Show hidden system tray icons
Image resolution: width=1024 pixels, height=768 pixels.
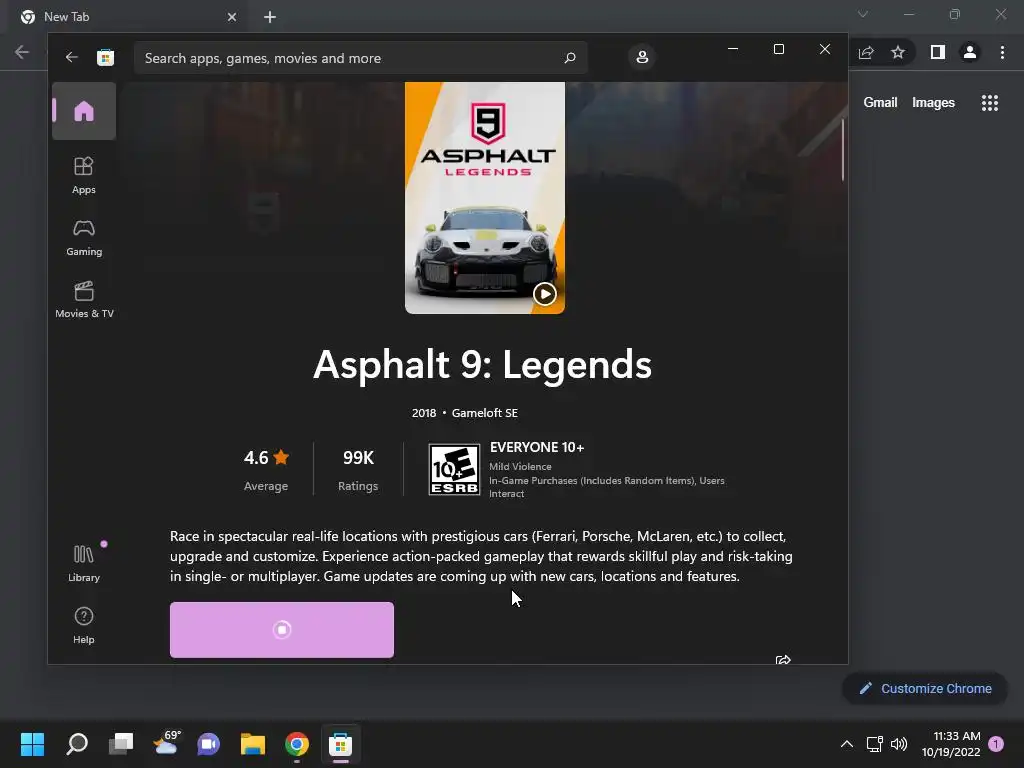click(846, 744)
